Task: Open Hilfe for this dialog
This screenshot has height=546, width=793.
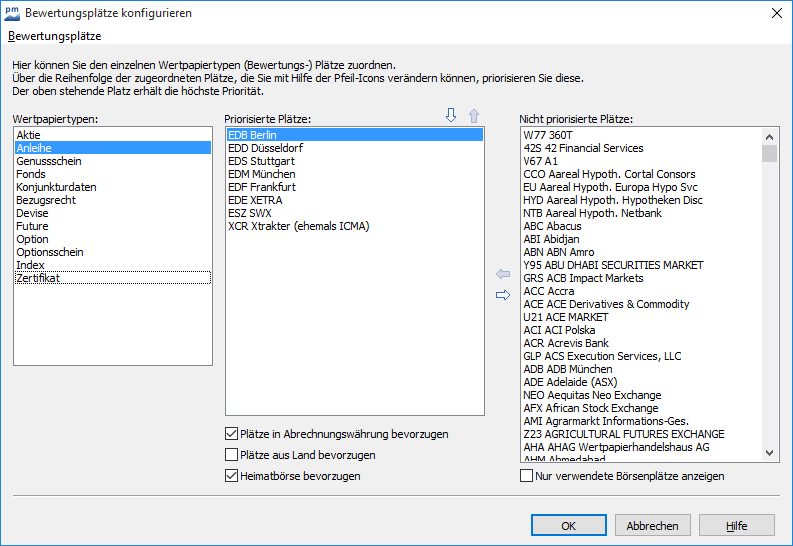Action: pos(736,526)
